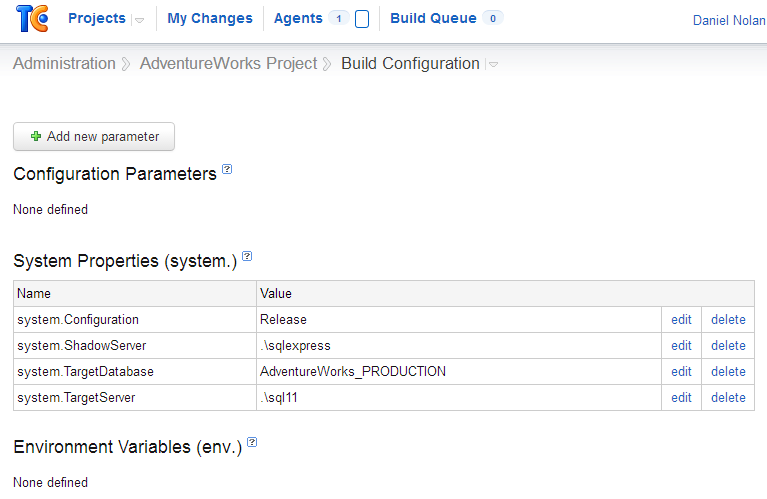
Task: Click the Agents count badge
Action: pos(338,19)
